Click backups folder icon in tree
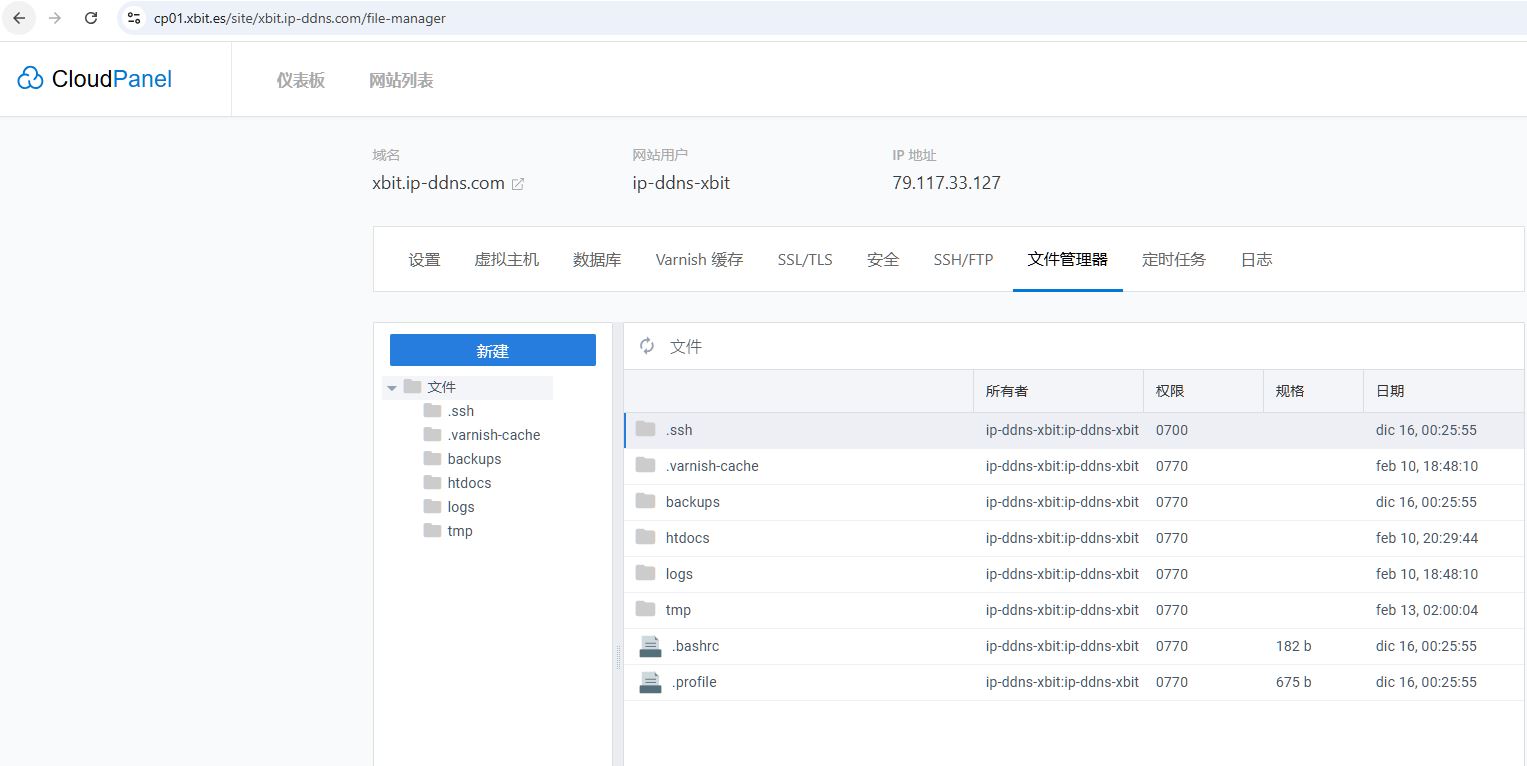 [x=432, y=458]
